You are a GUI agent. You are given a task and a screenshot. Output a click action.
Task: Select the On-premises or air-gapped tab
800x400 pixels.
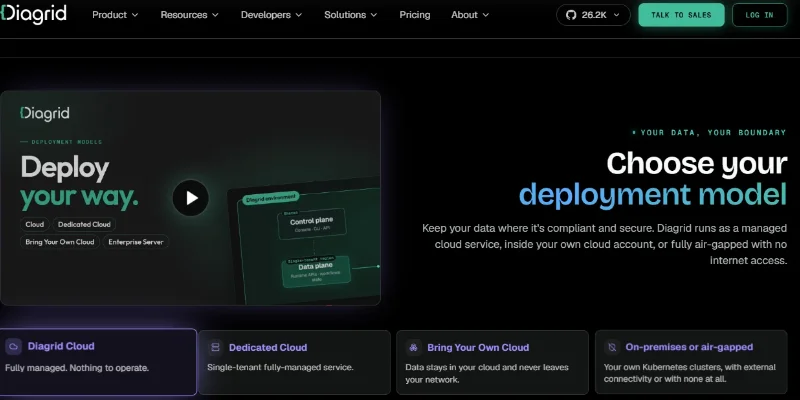coord(691,362)
